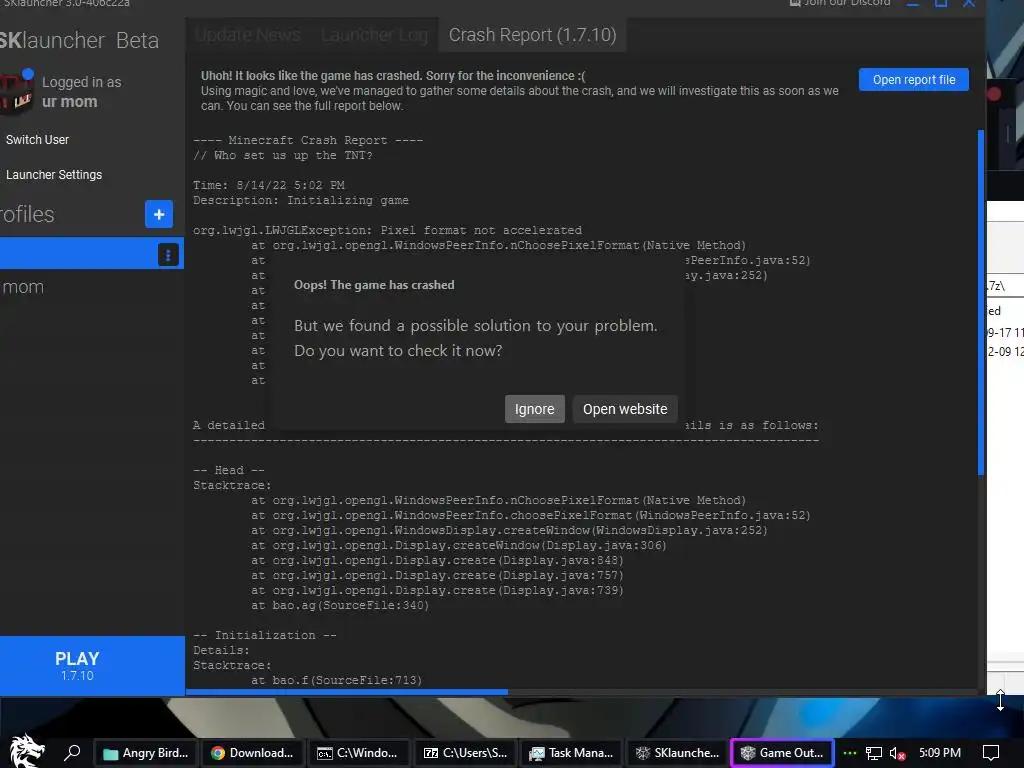Click the vertical scrollbar of crash report
Viewport: 1024px width, 768px height.
click(x=980, y=302)
